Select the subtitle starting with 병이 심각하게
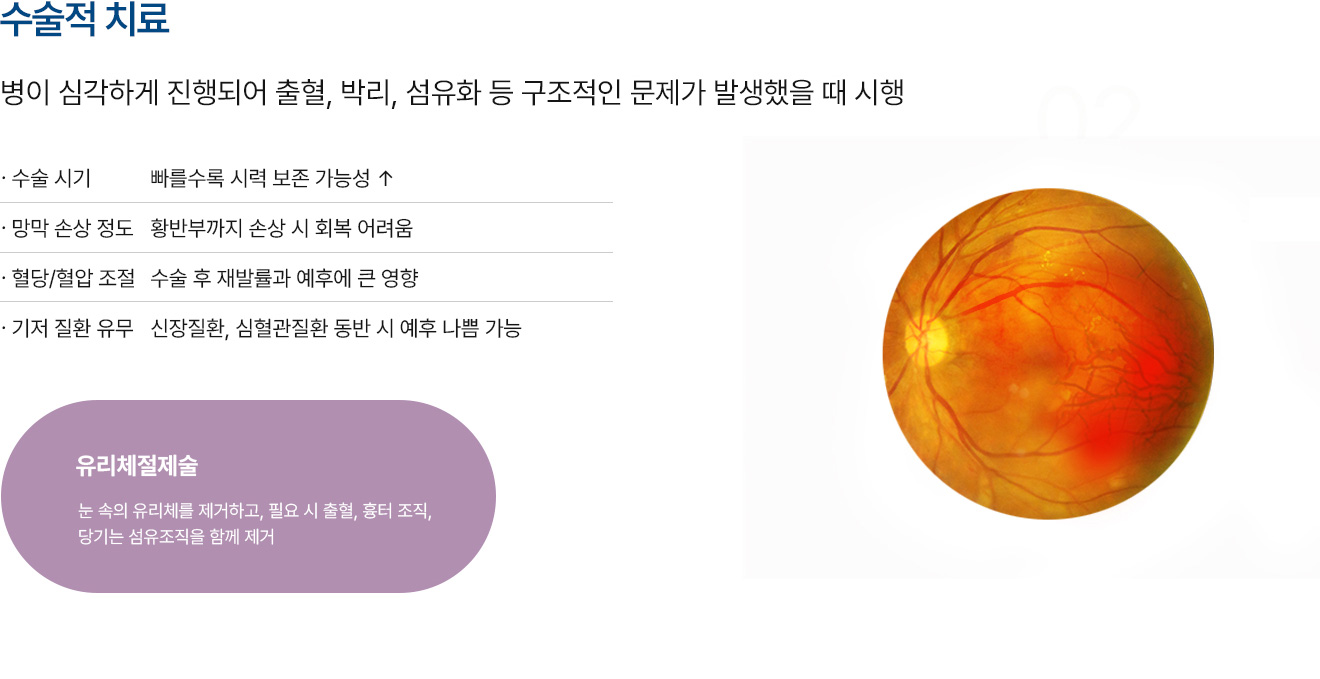1320x679 pixels. point(452,93)
